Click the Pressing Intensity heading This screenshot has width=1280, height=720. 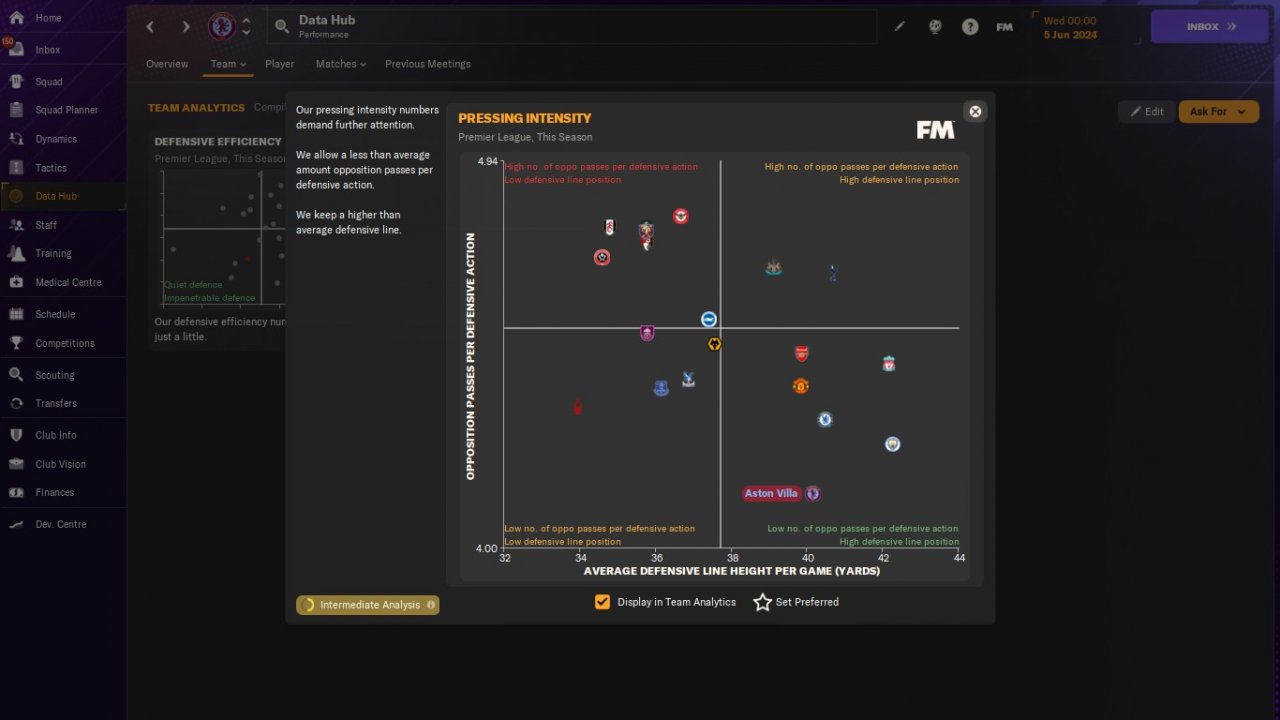click(x=525, y=118)
